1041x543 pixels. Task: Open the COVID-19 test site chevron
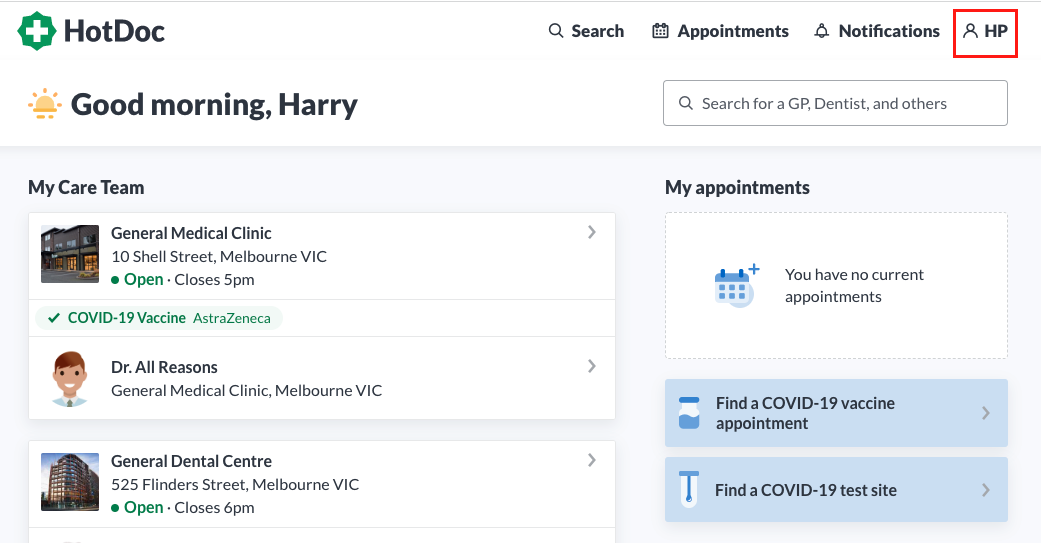click(x=986, y=490)
